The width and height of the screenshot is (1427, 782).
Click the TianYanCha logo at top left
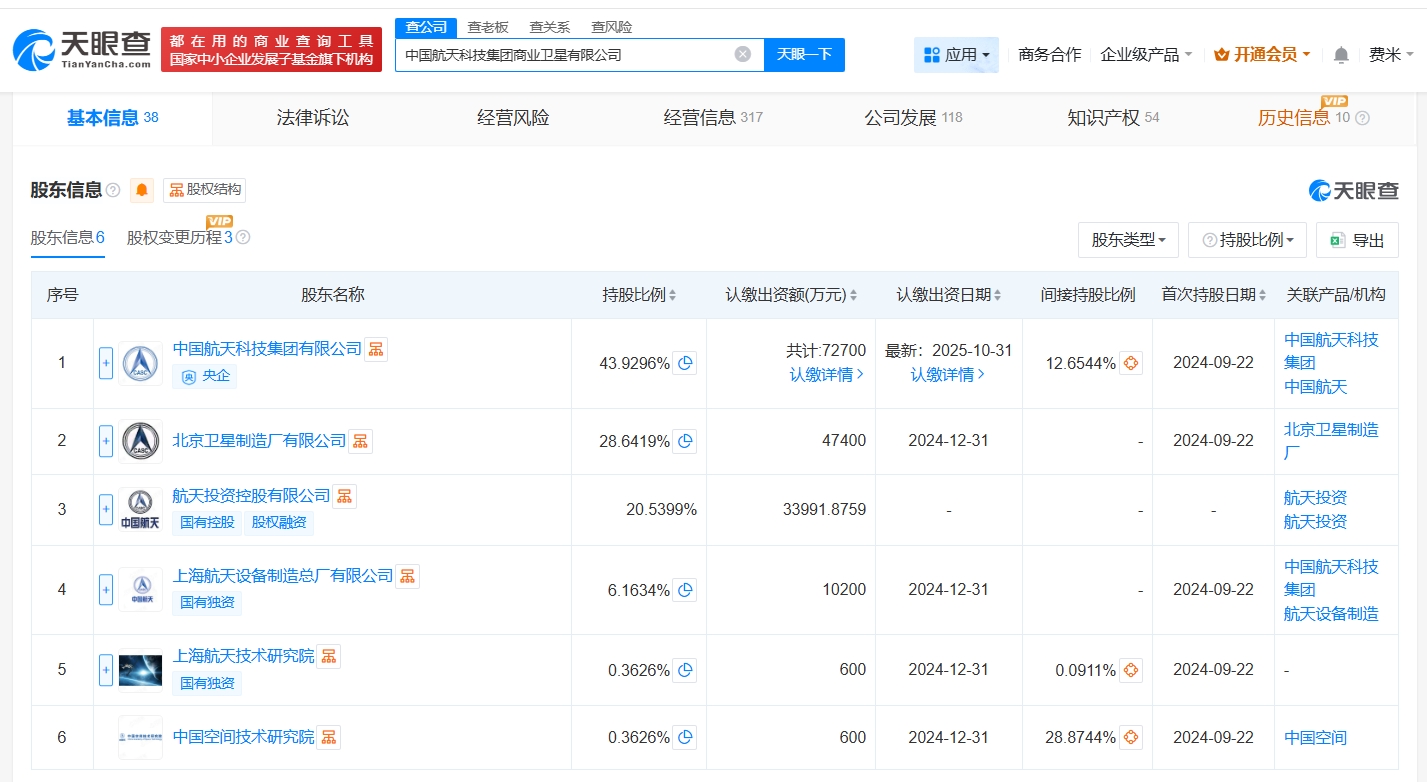pyautogui.click(x=82, y=49)
